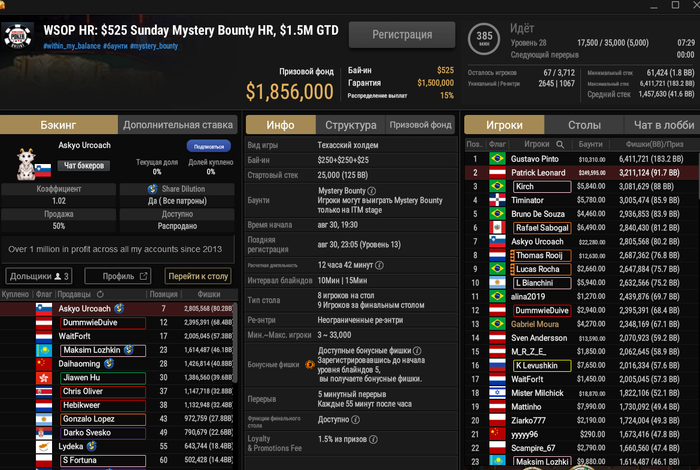
Task: Click the Регистрация button
Action: (402, 35)
